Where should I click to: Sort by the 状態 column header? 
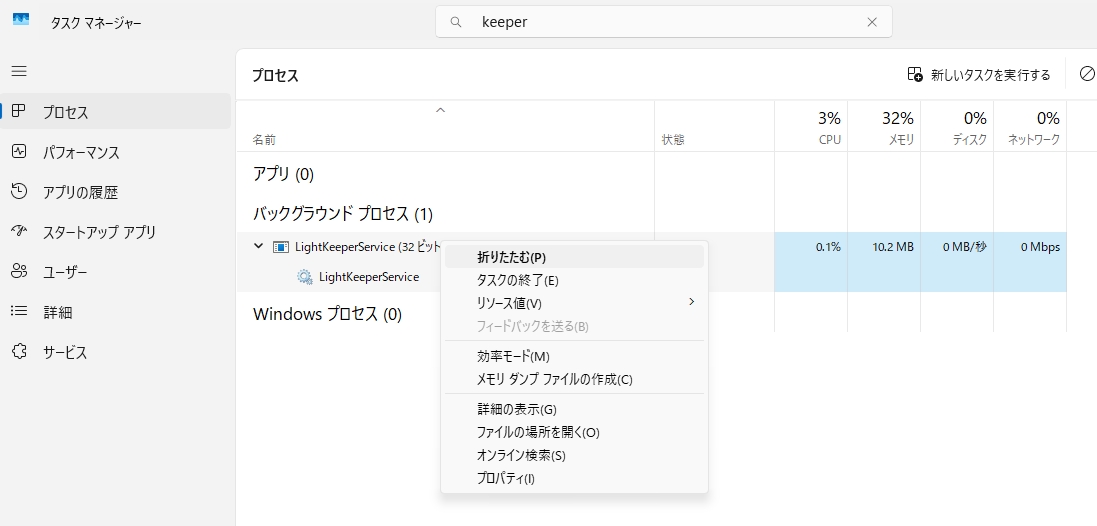(714, 127)
